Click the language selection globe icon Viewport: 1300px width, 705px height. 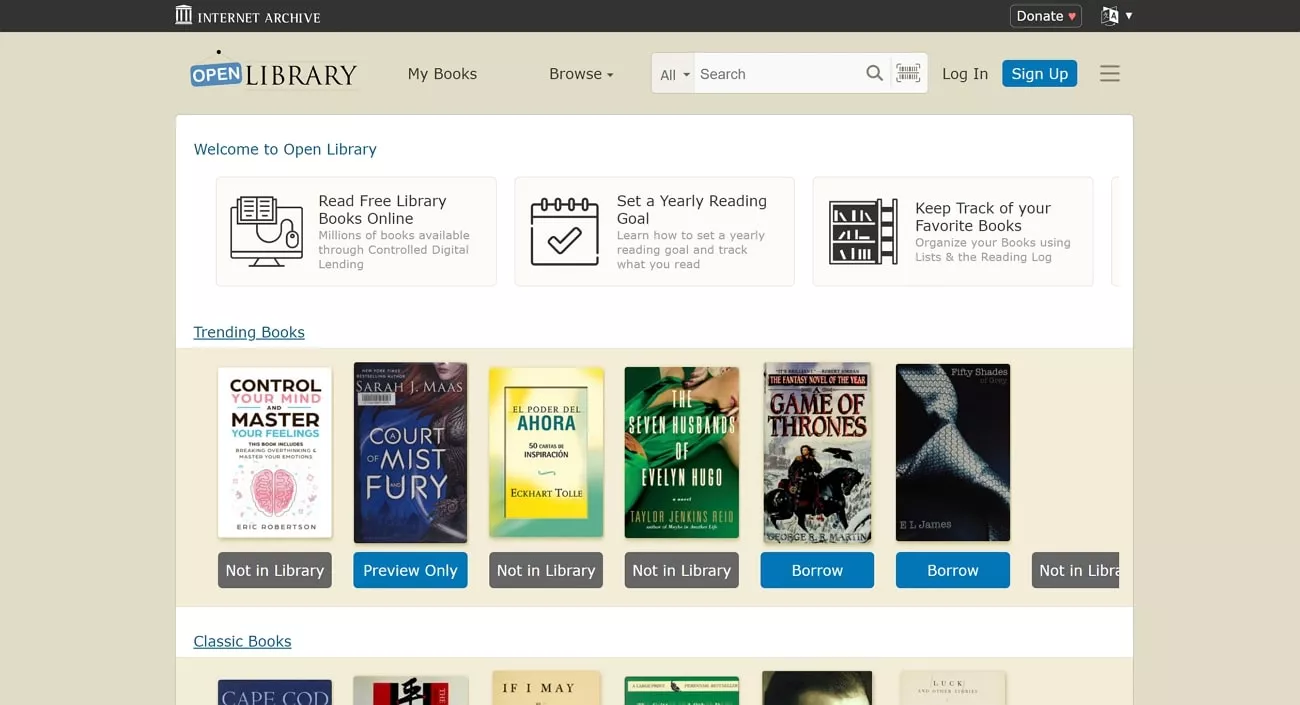tap(1108, 15)
